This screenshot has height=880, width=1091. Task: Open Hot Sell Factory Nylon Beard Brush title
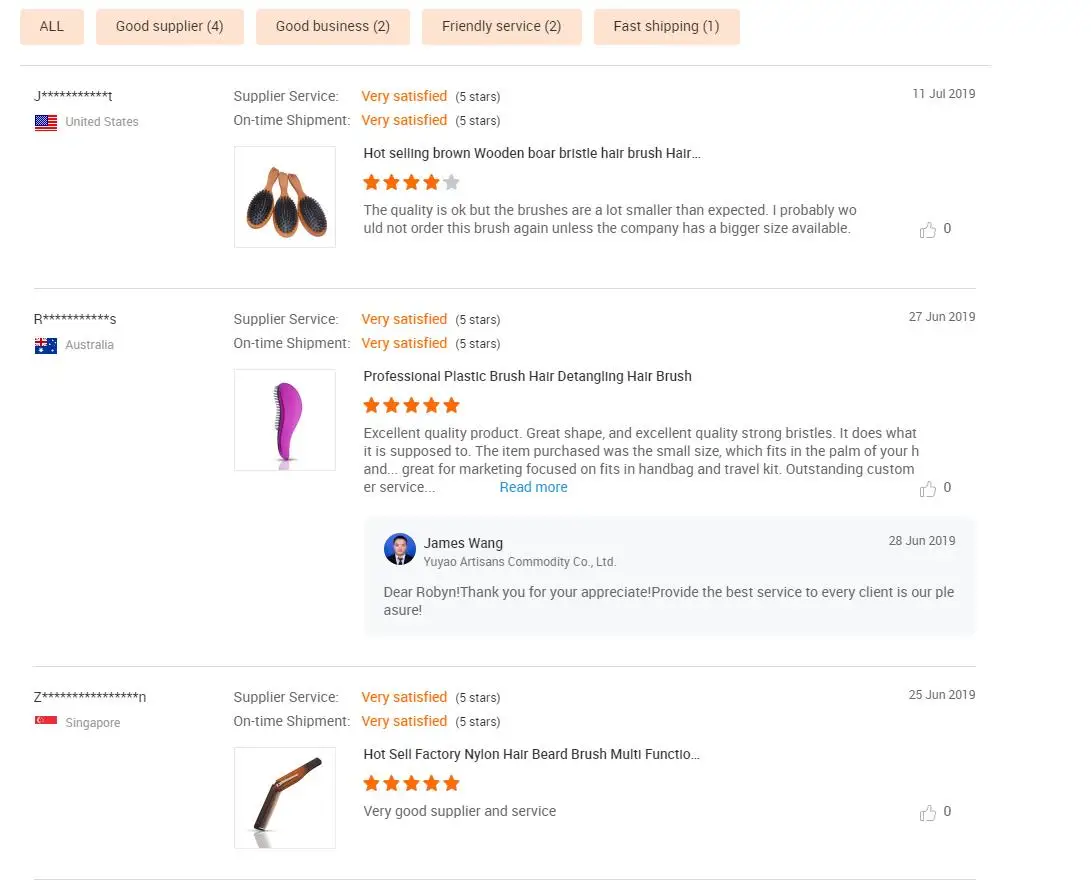coord(532,754)
